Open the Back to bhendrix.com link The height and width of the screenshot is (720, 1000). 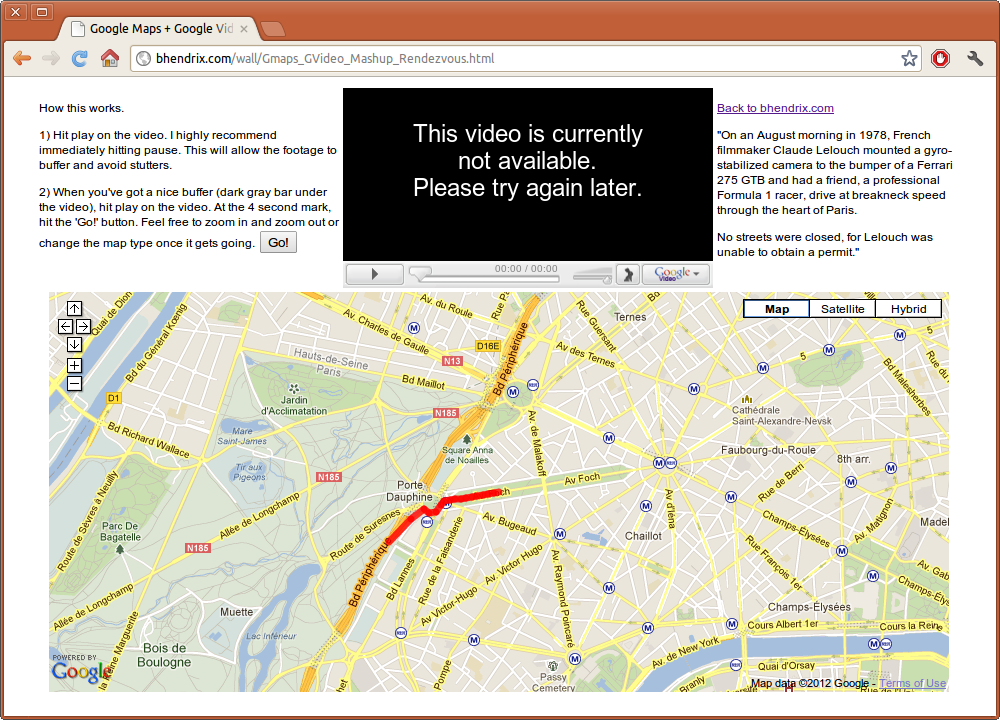[x=775, y=108]
